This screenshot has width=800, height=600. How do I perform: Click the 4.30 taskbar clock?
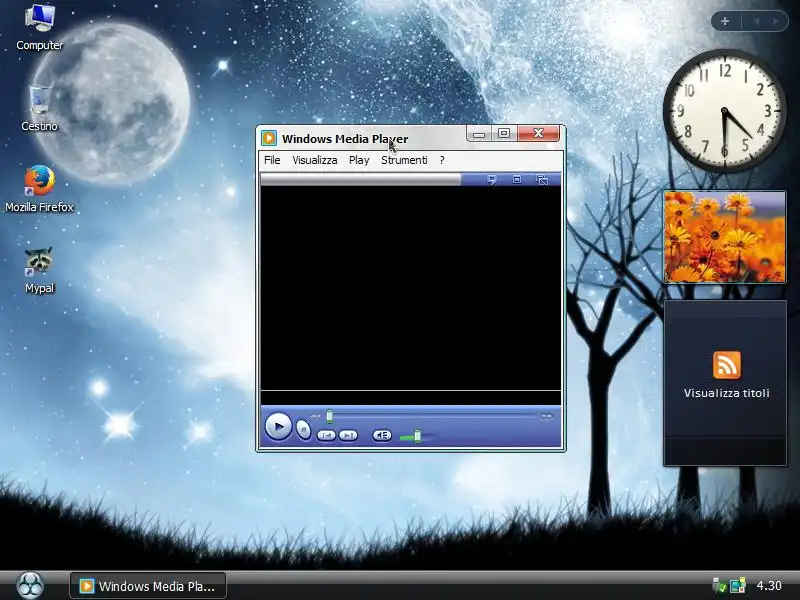tap(768, 586)
